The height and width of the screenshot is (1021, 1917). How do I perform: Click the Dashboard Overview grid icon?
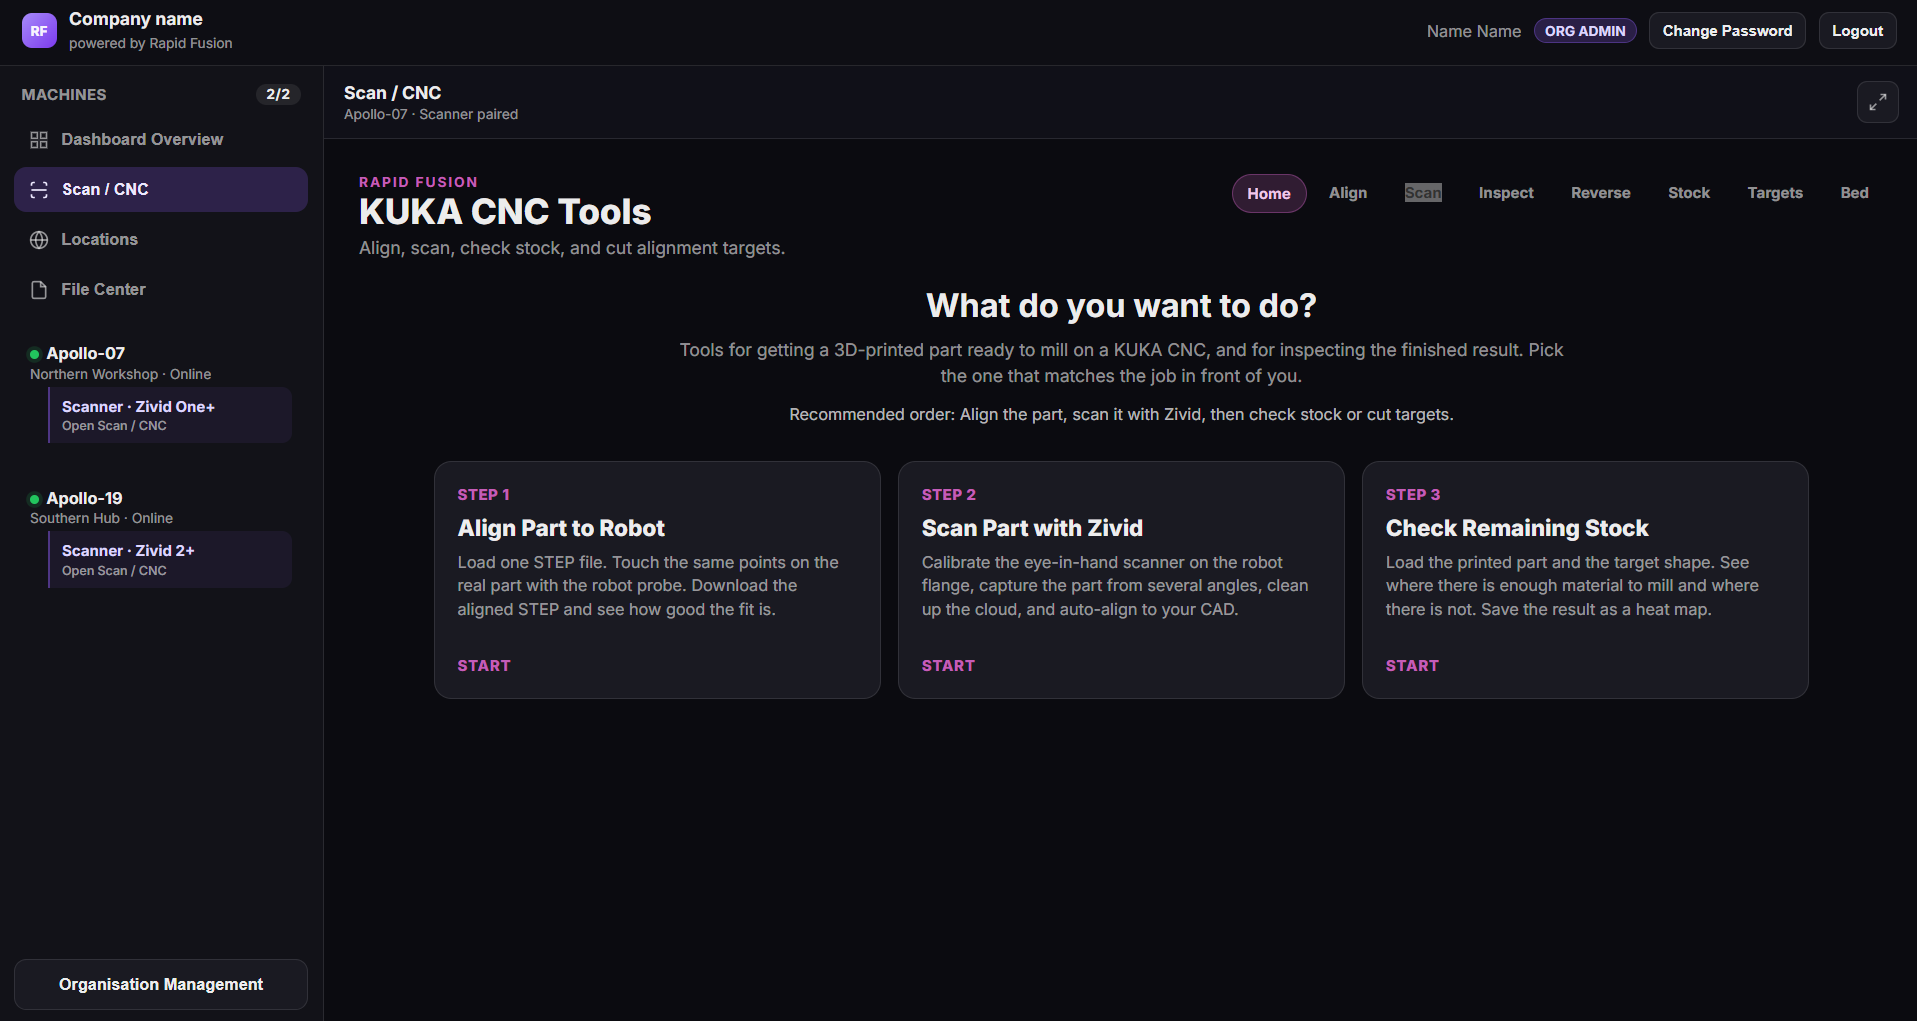(x=39, y=140)
